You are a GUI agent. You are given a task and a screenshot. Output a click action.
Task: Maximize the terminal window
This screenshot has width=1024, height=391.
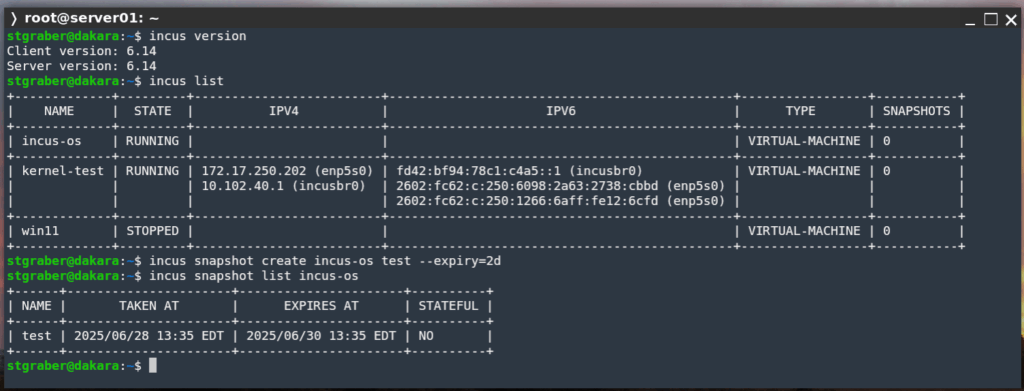(991, 19)
